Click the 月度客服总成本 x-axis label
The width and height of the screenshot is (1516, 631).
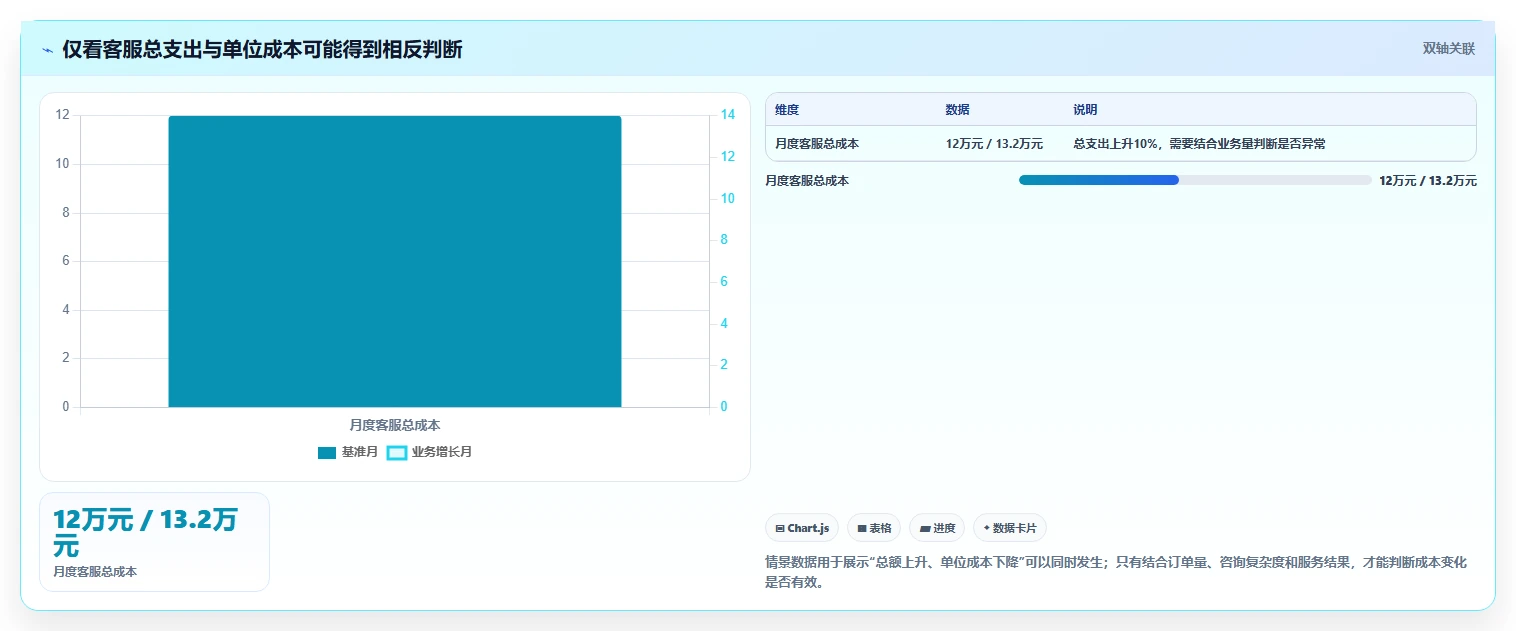point(395,425)
